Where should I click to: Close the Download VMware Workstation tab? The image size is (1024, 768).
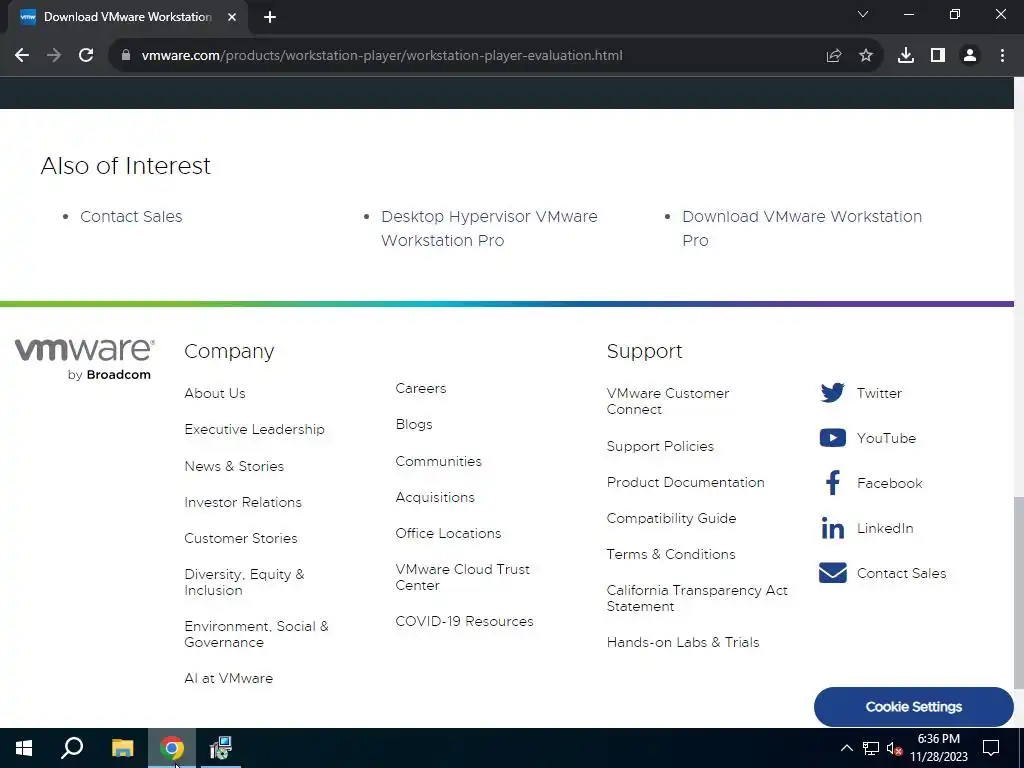(x=232, y=18)
